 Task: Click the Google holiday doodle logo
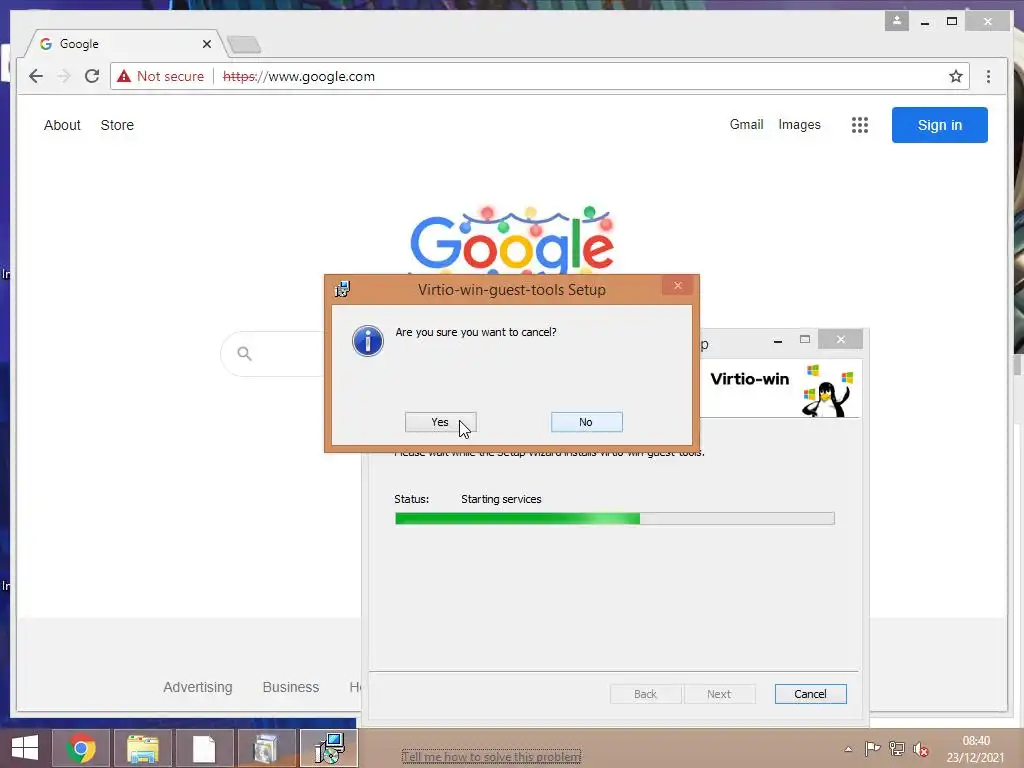(x=512, y=240)
